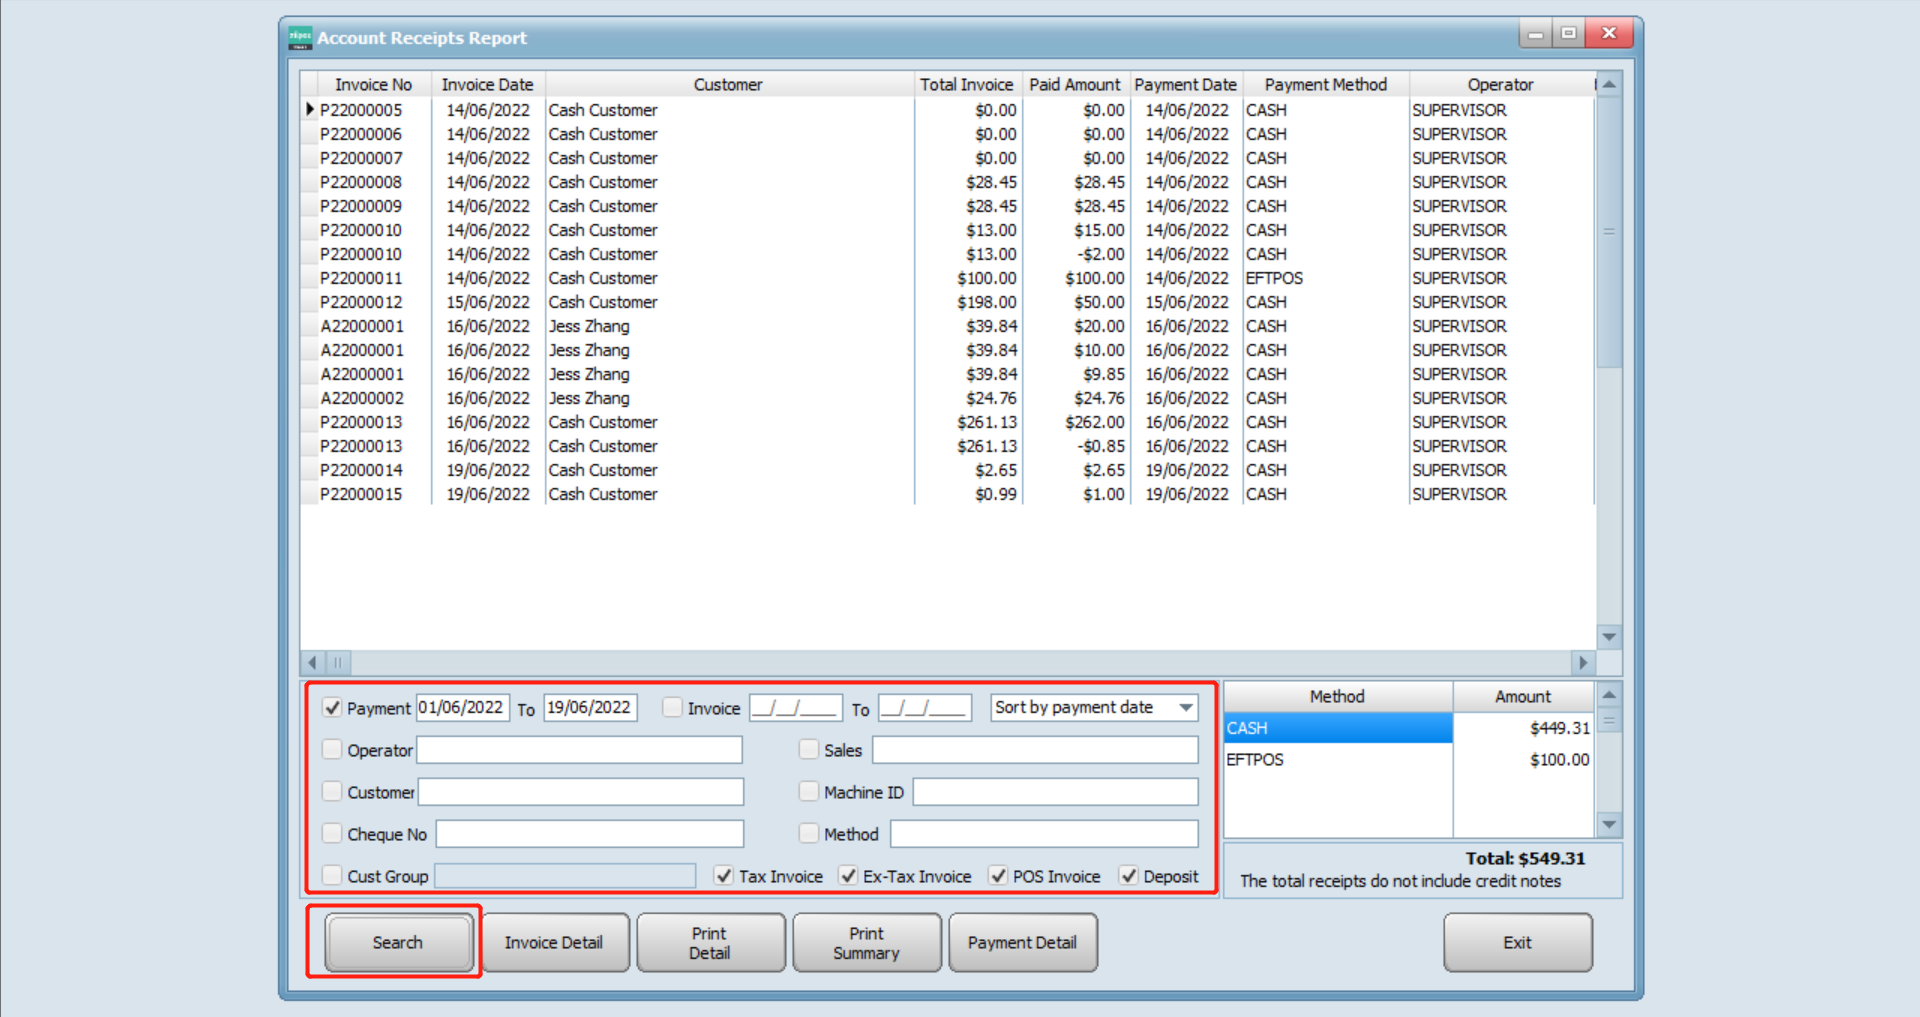The height and width of the screenshot is (1017, 1920).
Task: Uncheck the Deposit checkbox
Action: 1128,875
